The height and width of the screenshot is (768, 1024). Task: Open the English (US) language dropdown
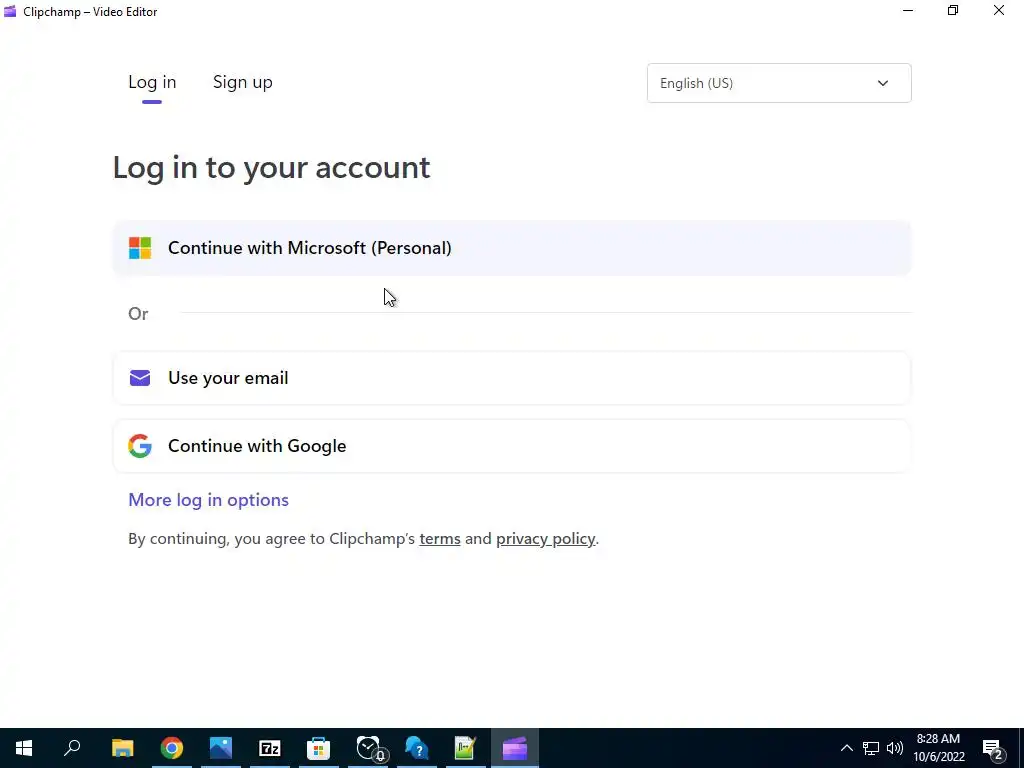[x=779, y=83]
